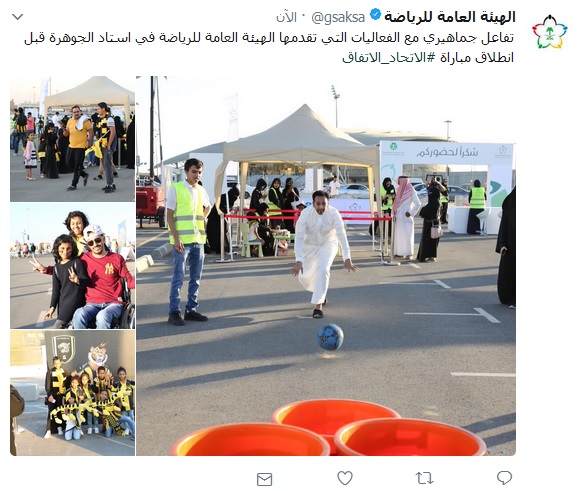Click the الآن timestamp link
The width and height of the screenshot is (585, 491).
(287, 17)
